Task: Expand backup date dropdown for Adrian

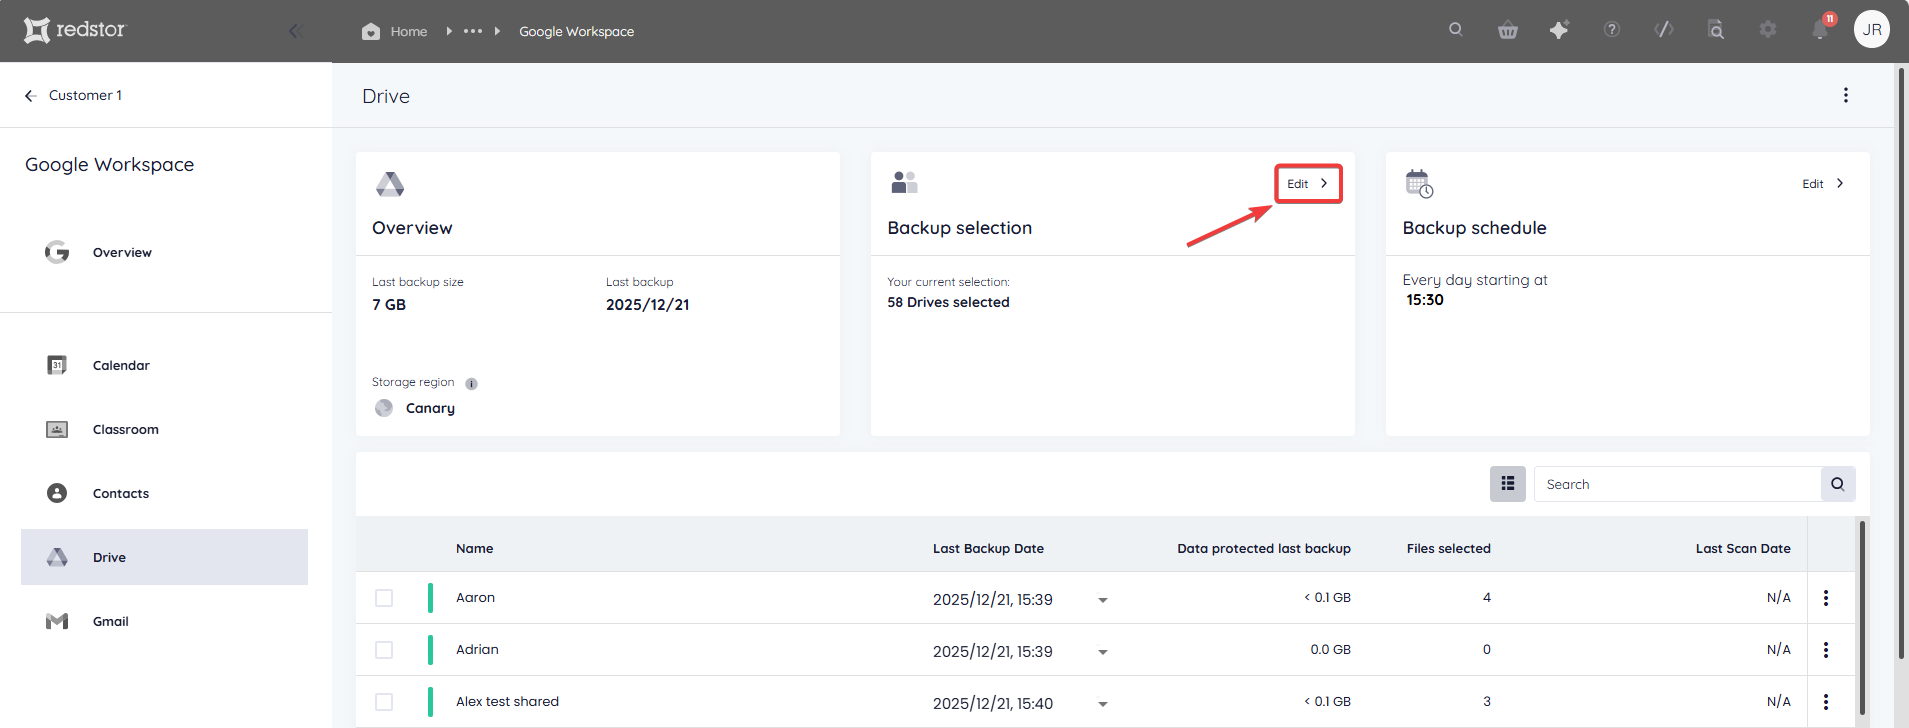Action: tap(1103, 652)
